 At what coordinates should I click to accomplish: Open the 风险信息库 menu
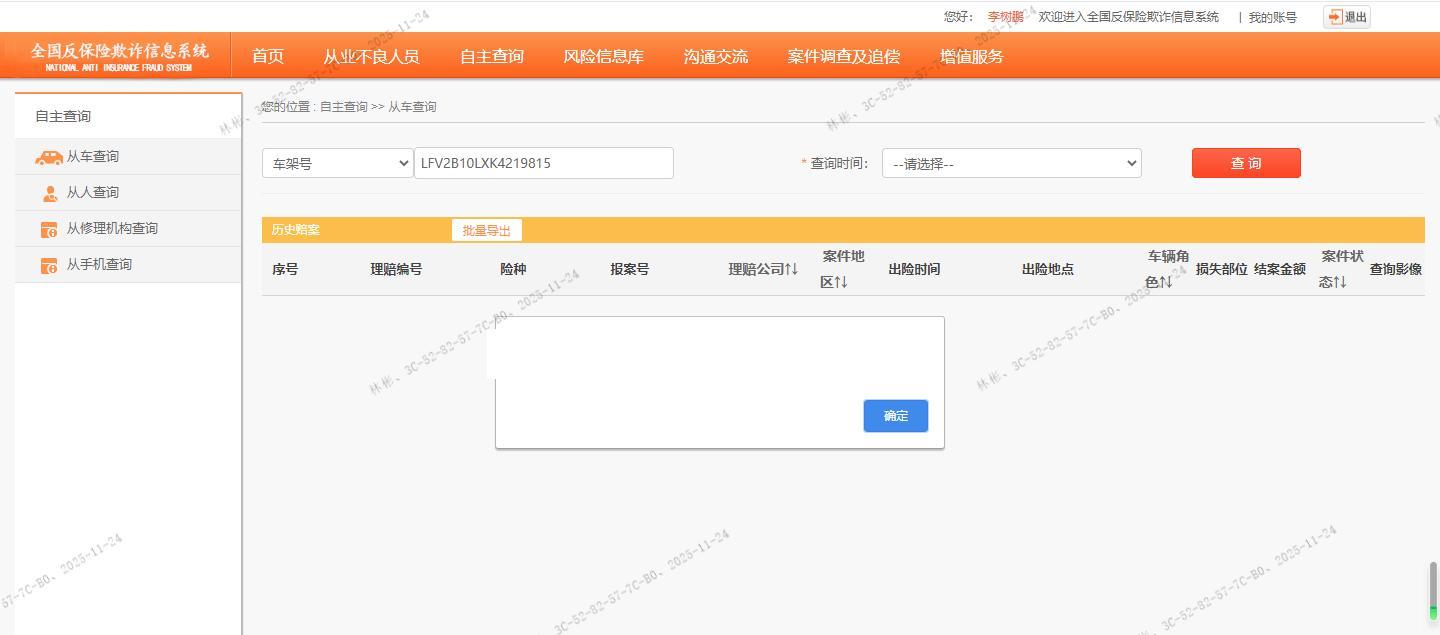point(603,57)
